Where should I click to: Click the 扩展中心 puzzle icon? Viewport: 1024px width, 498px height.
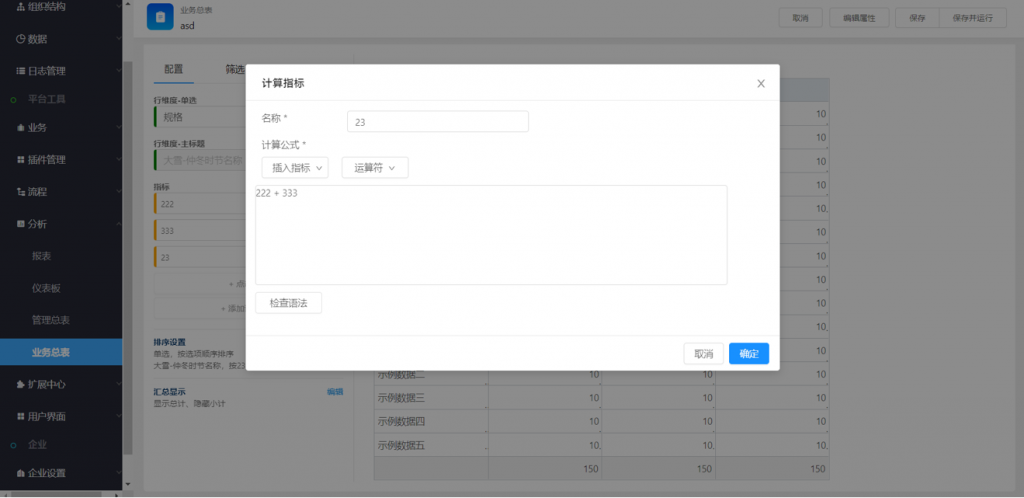coord(20,384)
